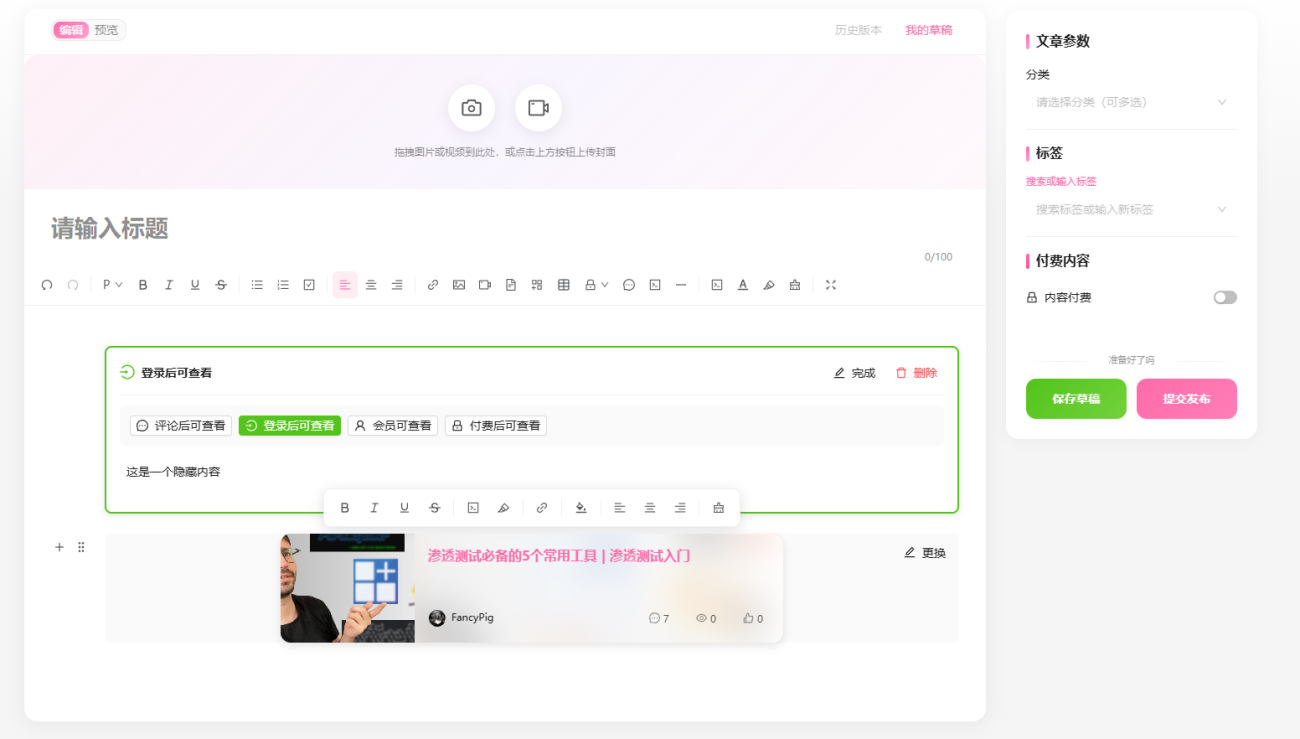Insert a task checklist from toolbar
Image resolution: width=1300 pixels, height=739 pixels.
click(x=309, y=285)
